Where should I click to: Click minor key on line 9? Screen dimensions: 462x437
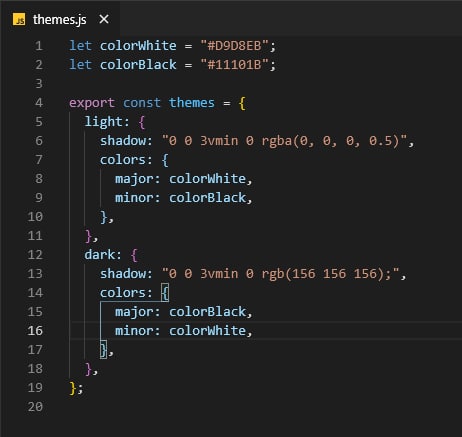[135, 198]
